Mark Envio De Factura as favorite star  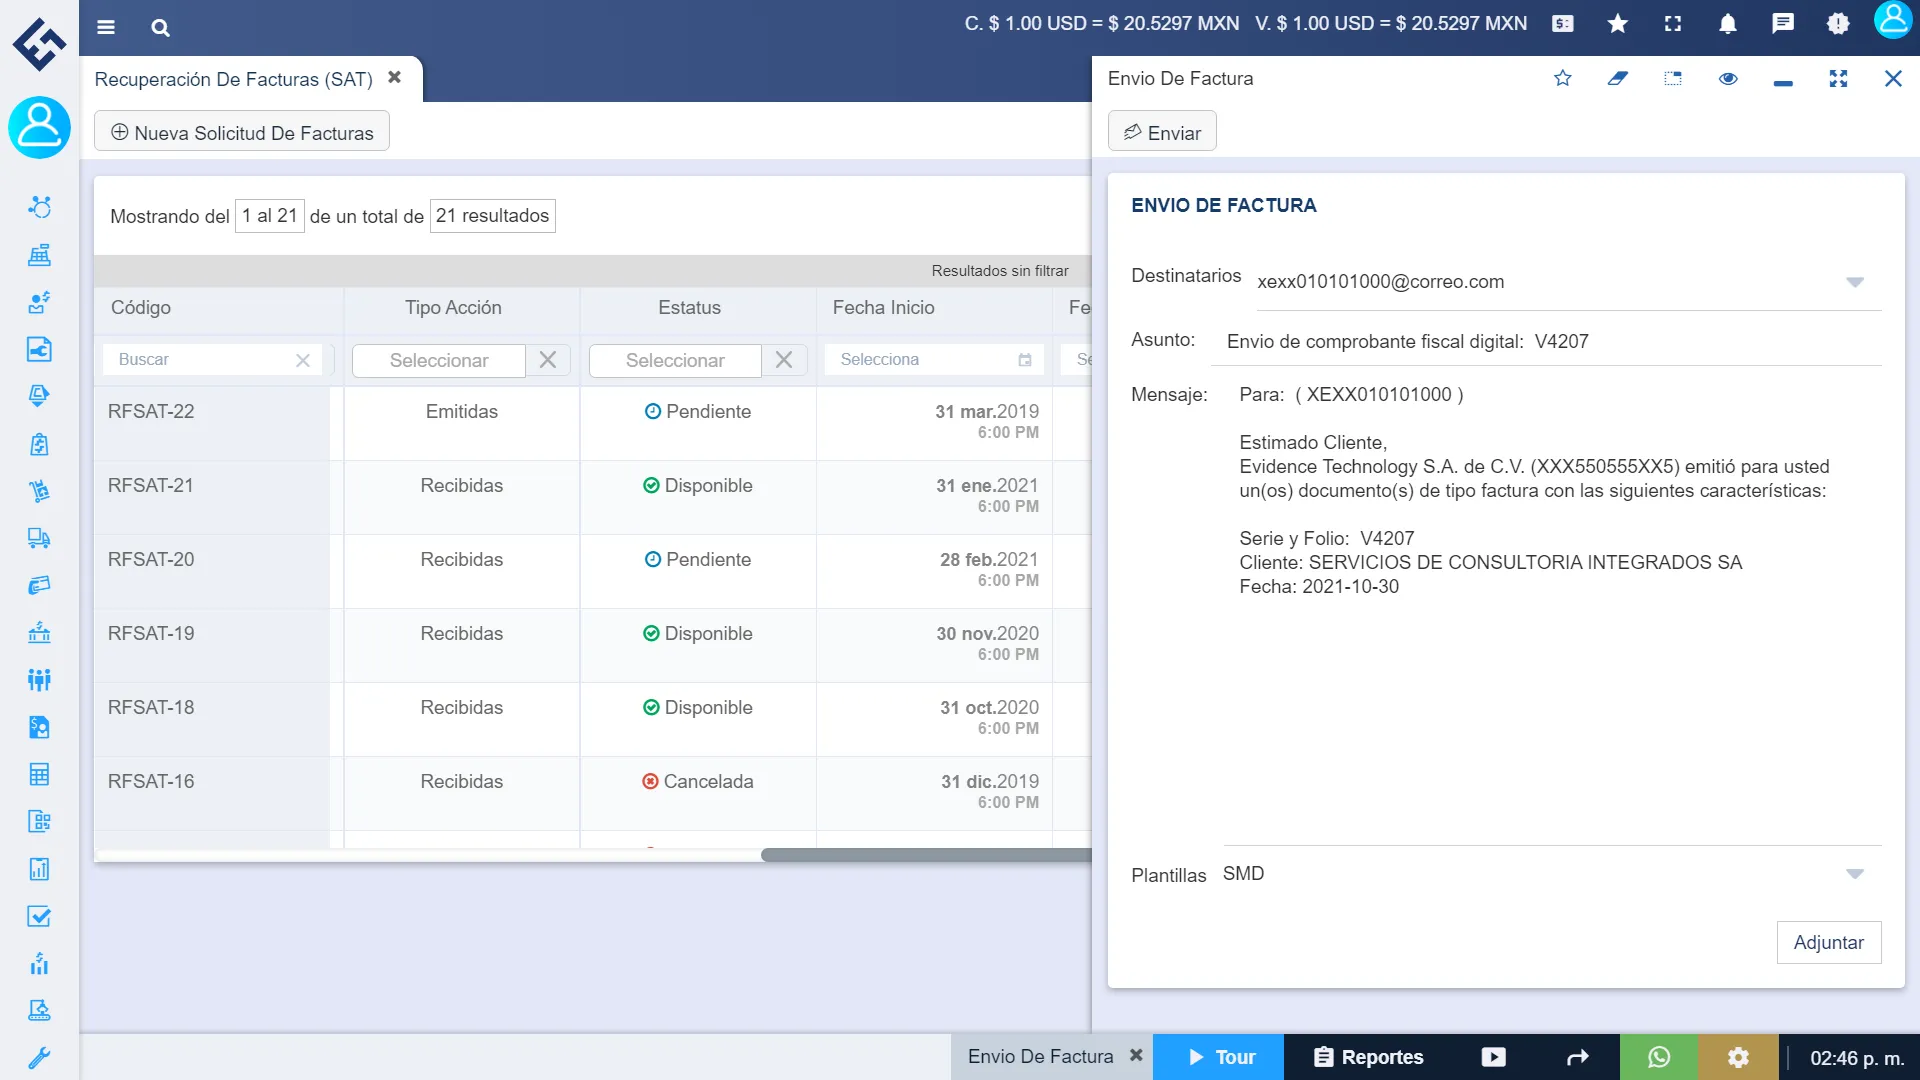click(x=1562, y=78)
